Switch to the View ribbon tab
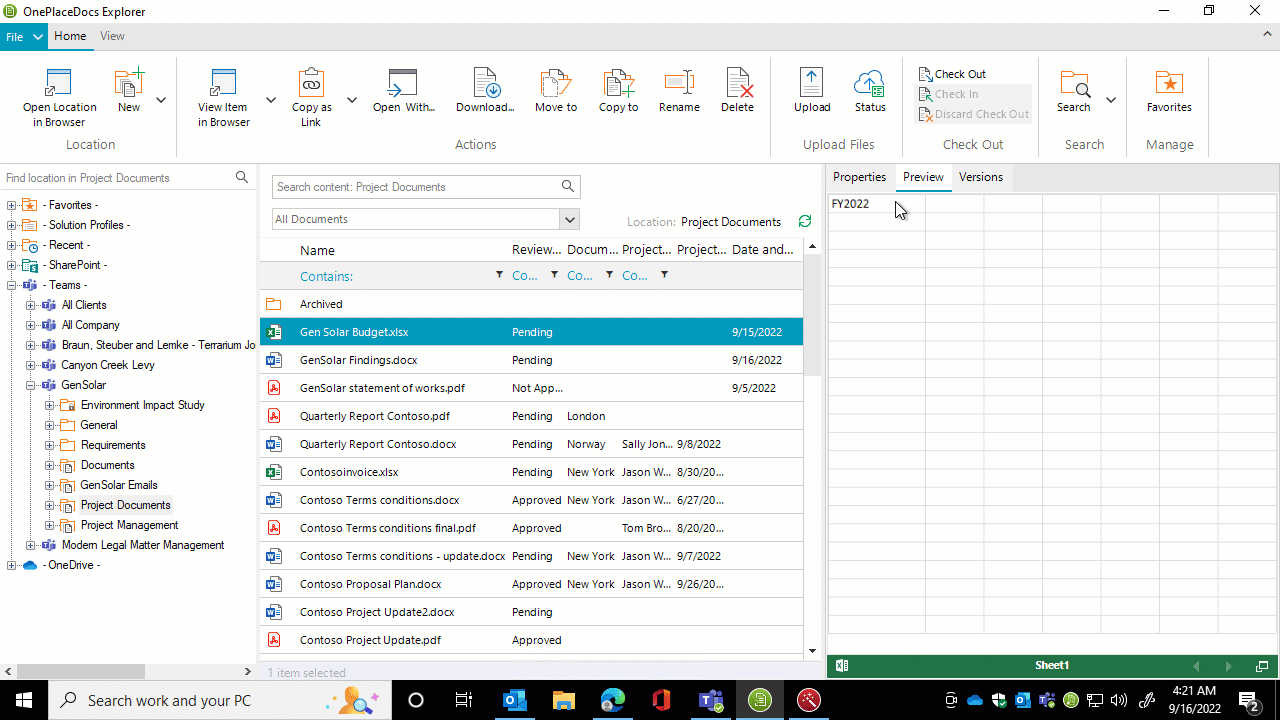 click(x=112, y=36)
